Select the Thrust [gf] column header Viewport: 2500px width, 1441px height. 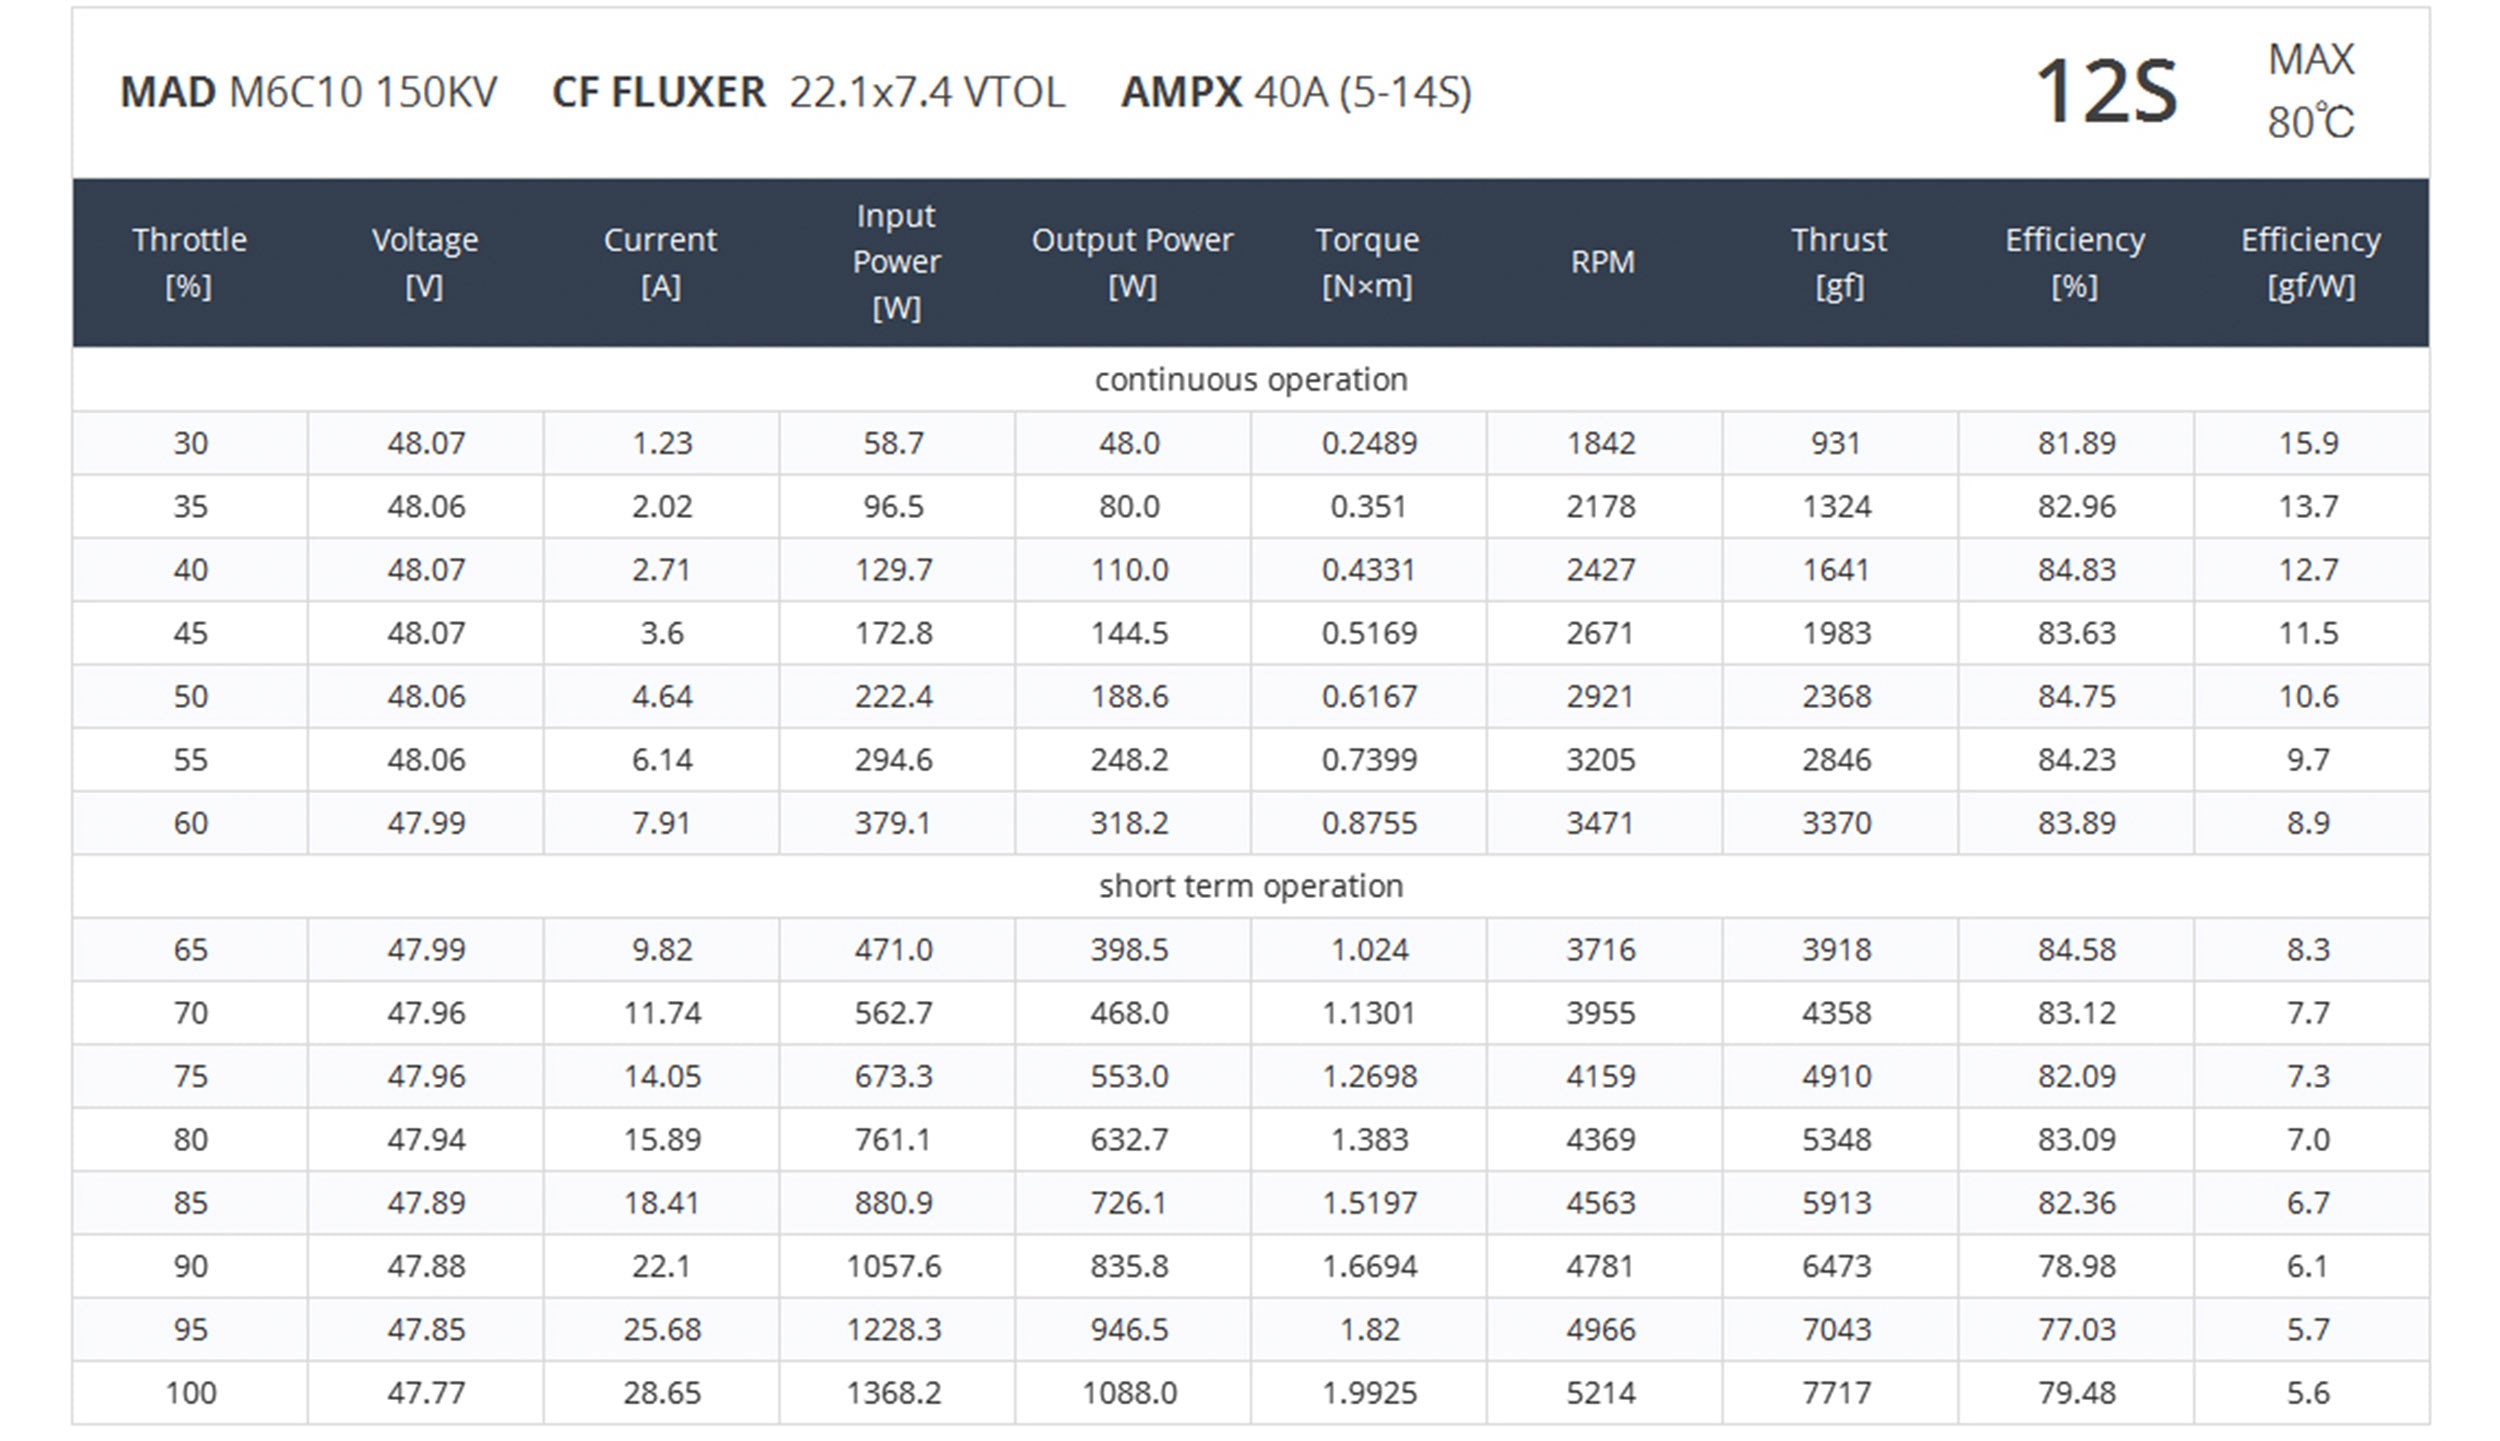tap(1839, 263)
